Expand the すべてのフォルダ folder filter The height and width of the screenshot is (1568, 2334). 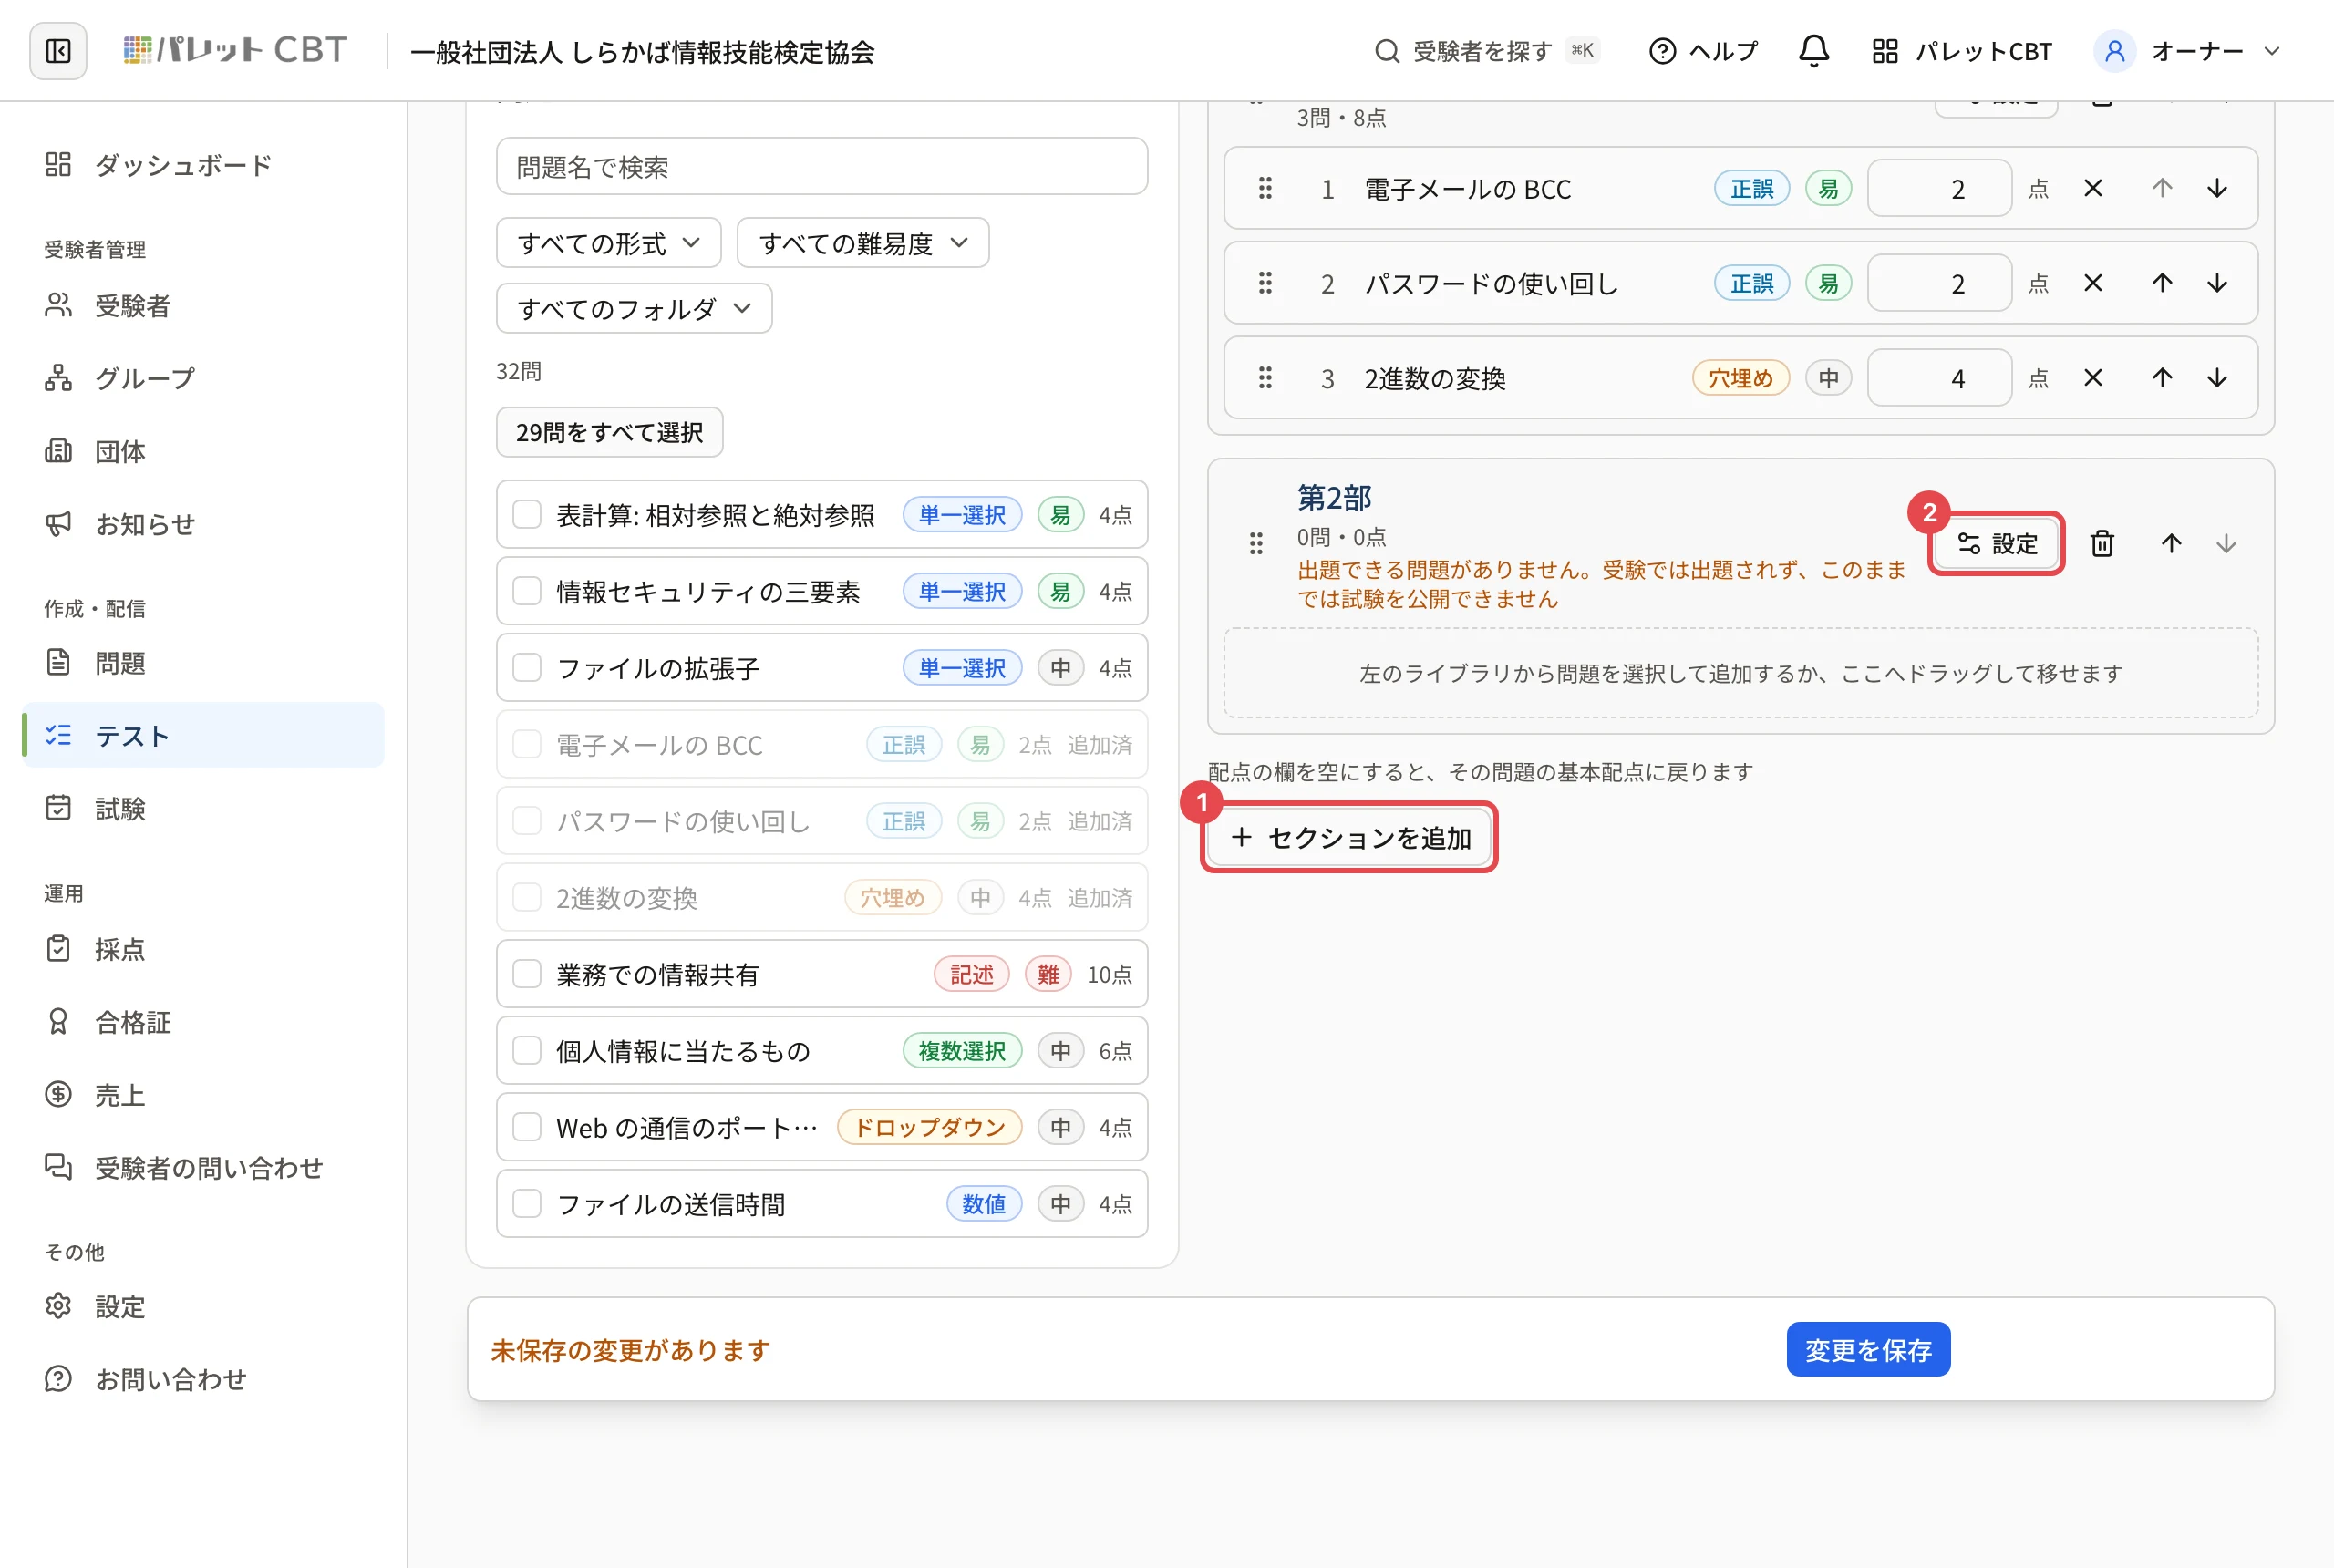tap(634, 308)
